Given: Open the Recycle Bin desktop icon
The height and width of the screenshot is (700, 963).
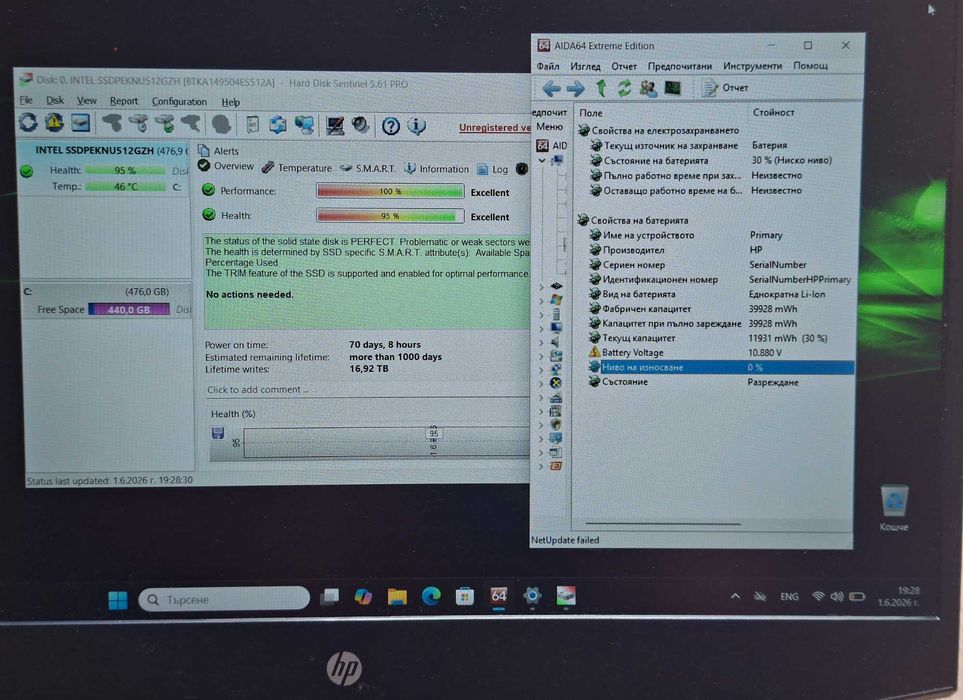Looking at the screenshot, I should 894,508.
